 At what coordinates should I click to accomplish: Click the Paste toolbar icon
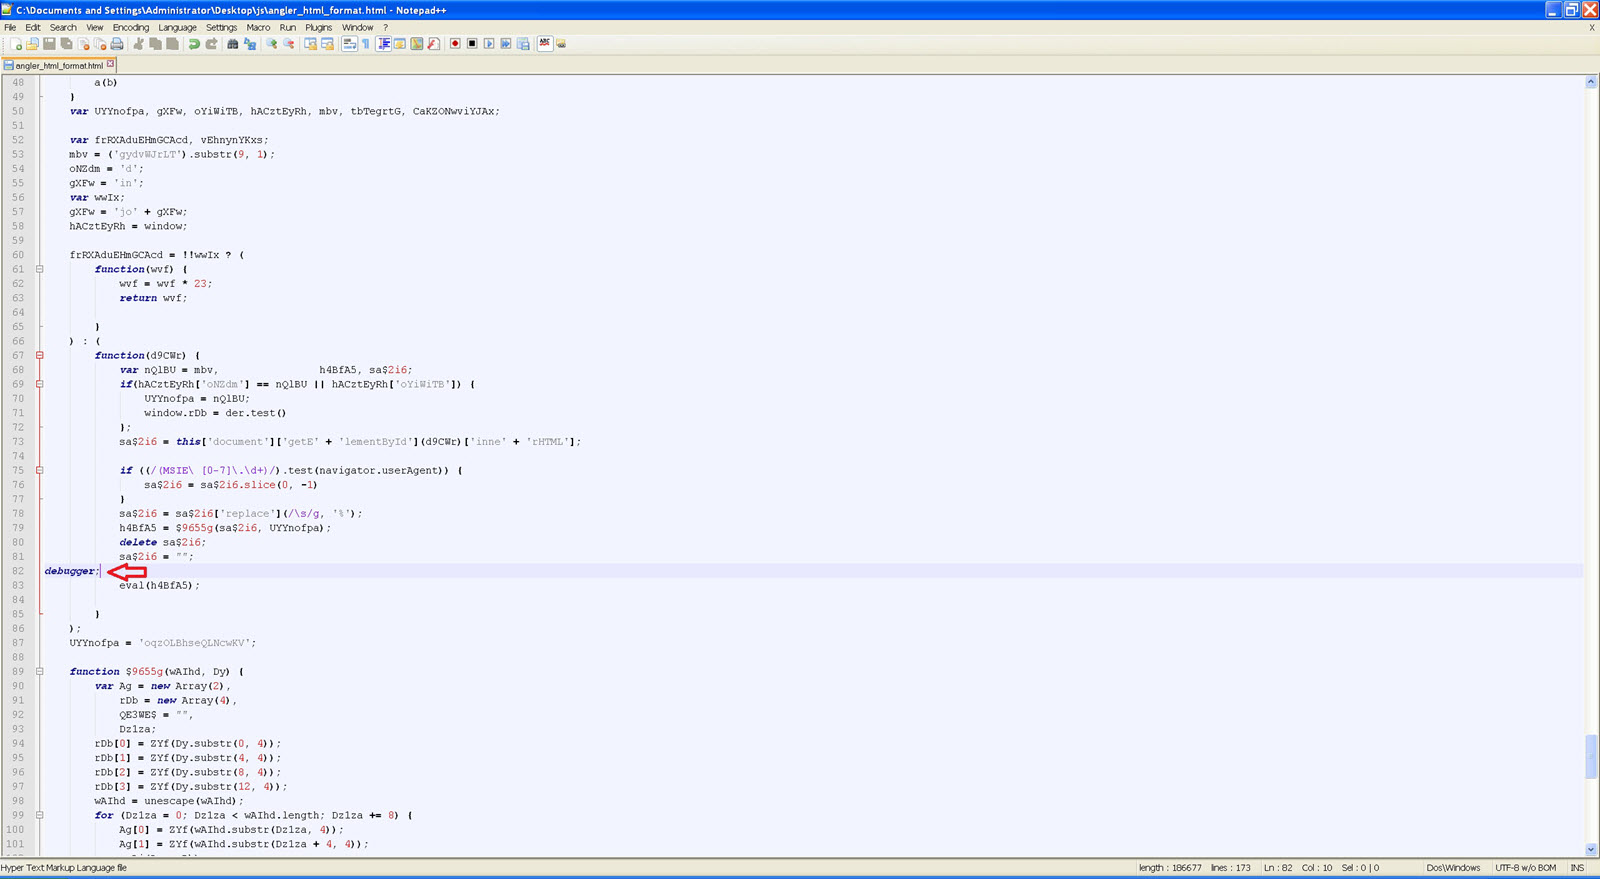click(172, 44)
